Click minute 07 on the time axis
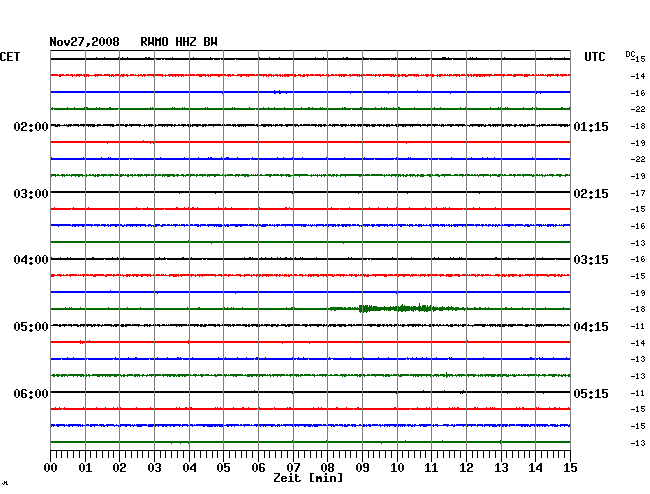Image resolution: width=650 pixels, height=494 pixels. coord(293,467)
